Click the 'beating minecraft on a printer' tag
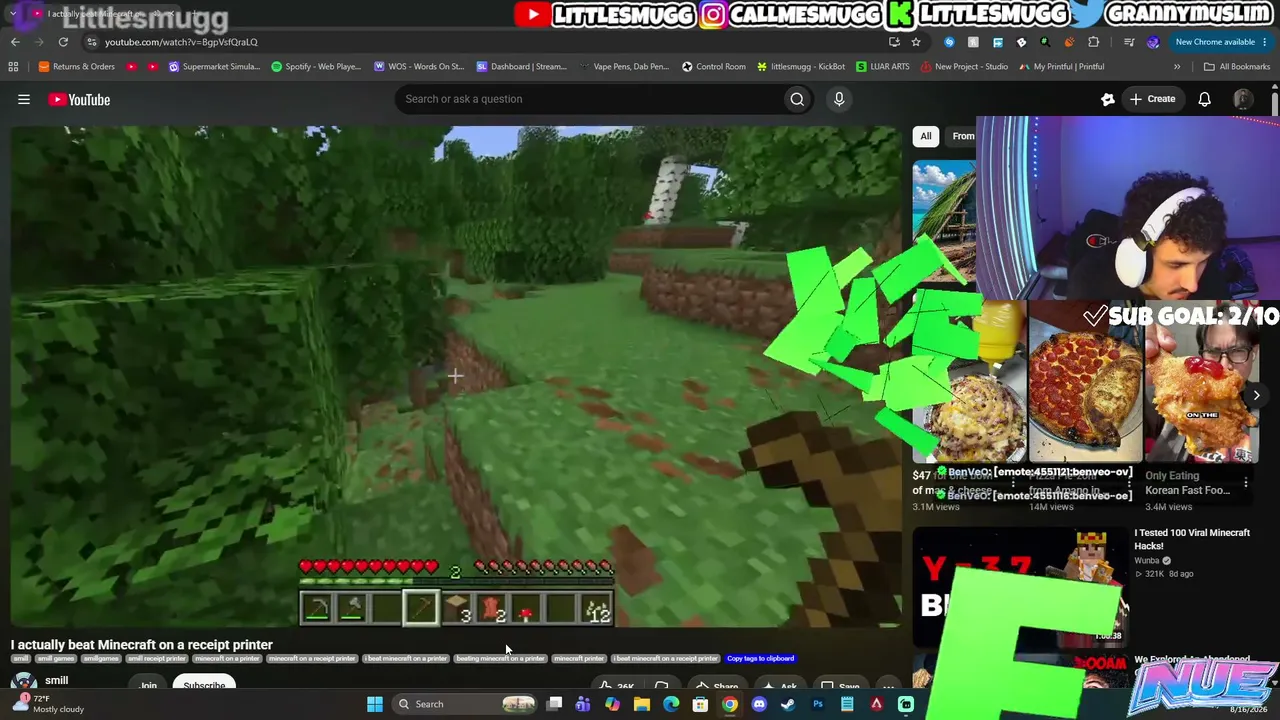The height and width of the screenshot is (720, 1280). 500,659
